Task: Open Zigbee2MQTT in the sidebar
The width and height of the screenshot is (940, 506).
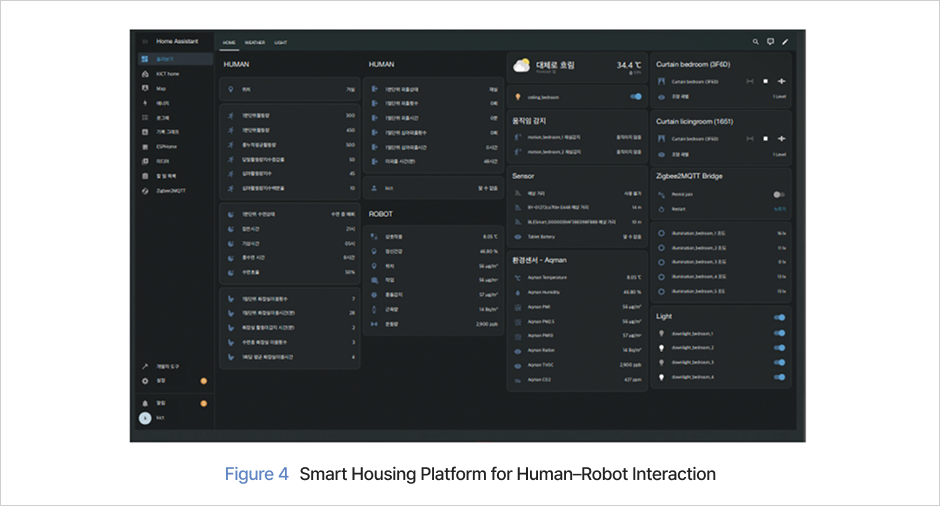Action: click(176, 191)
